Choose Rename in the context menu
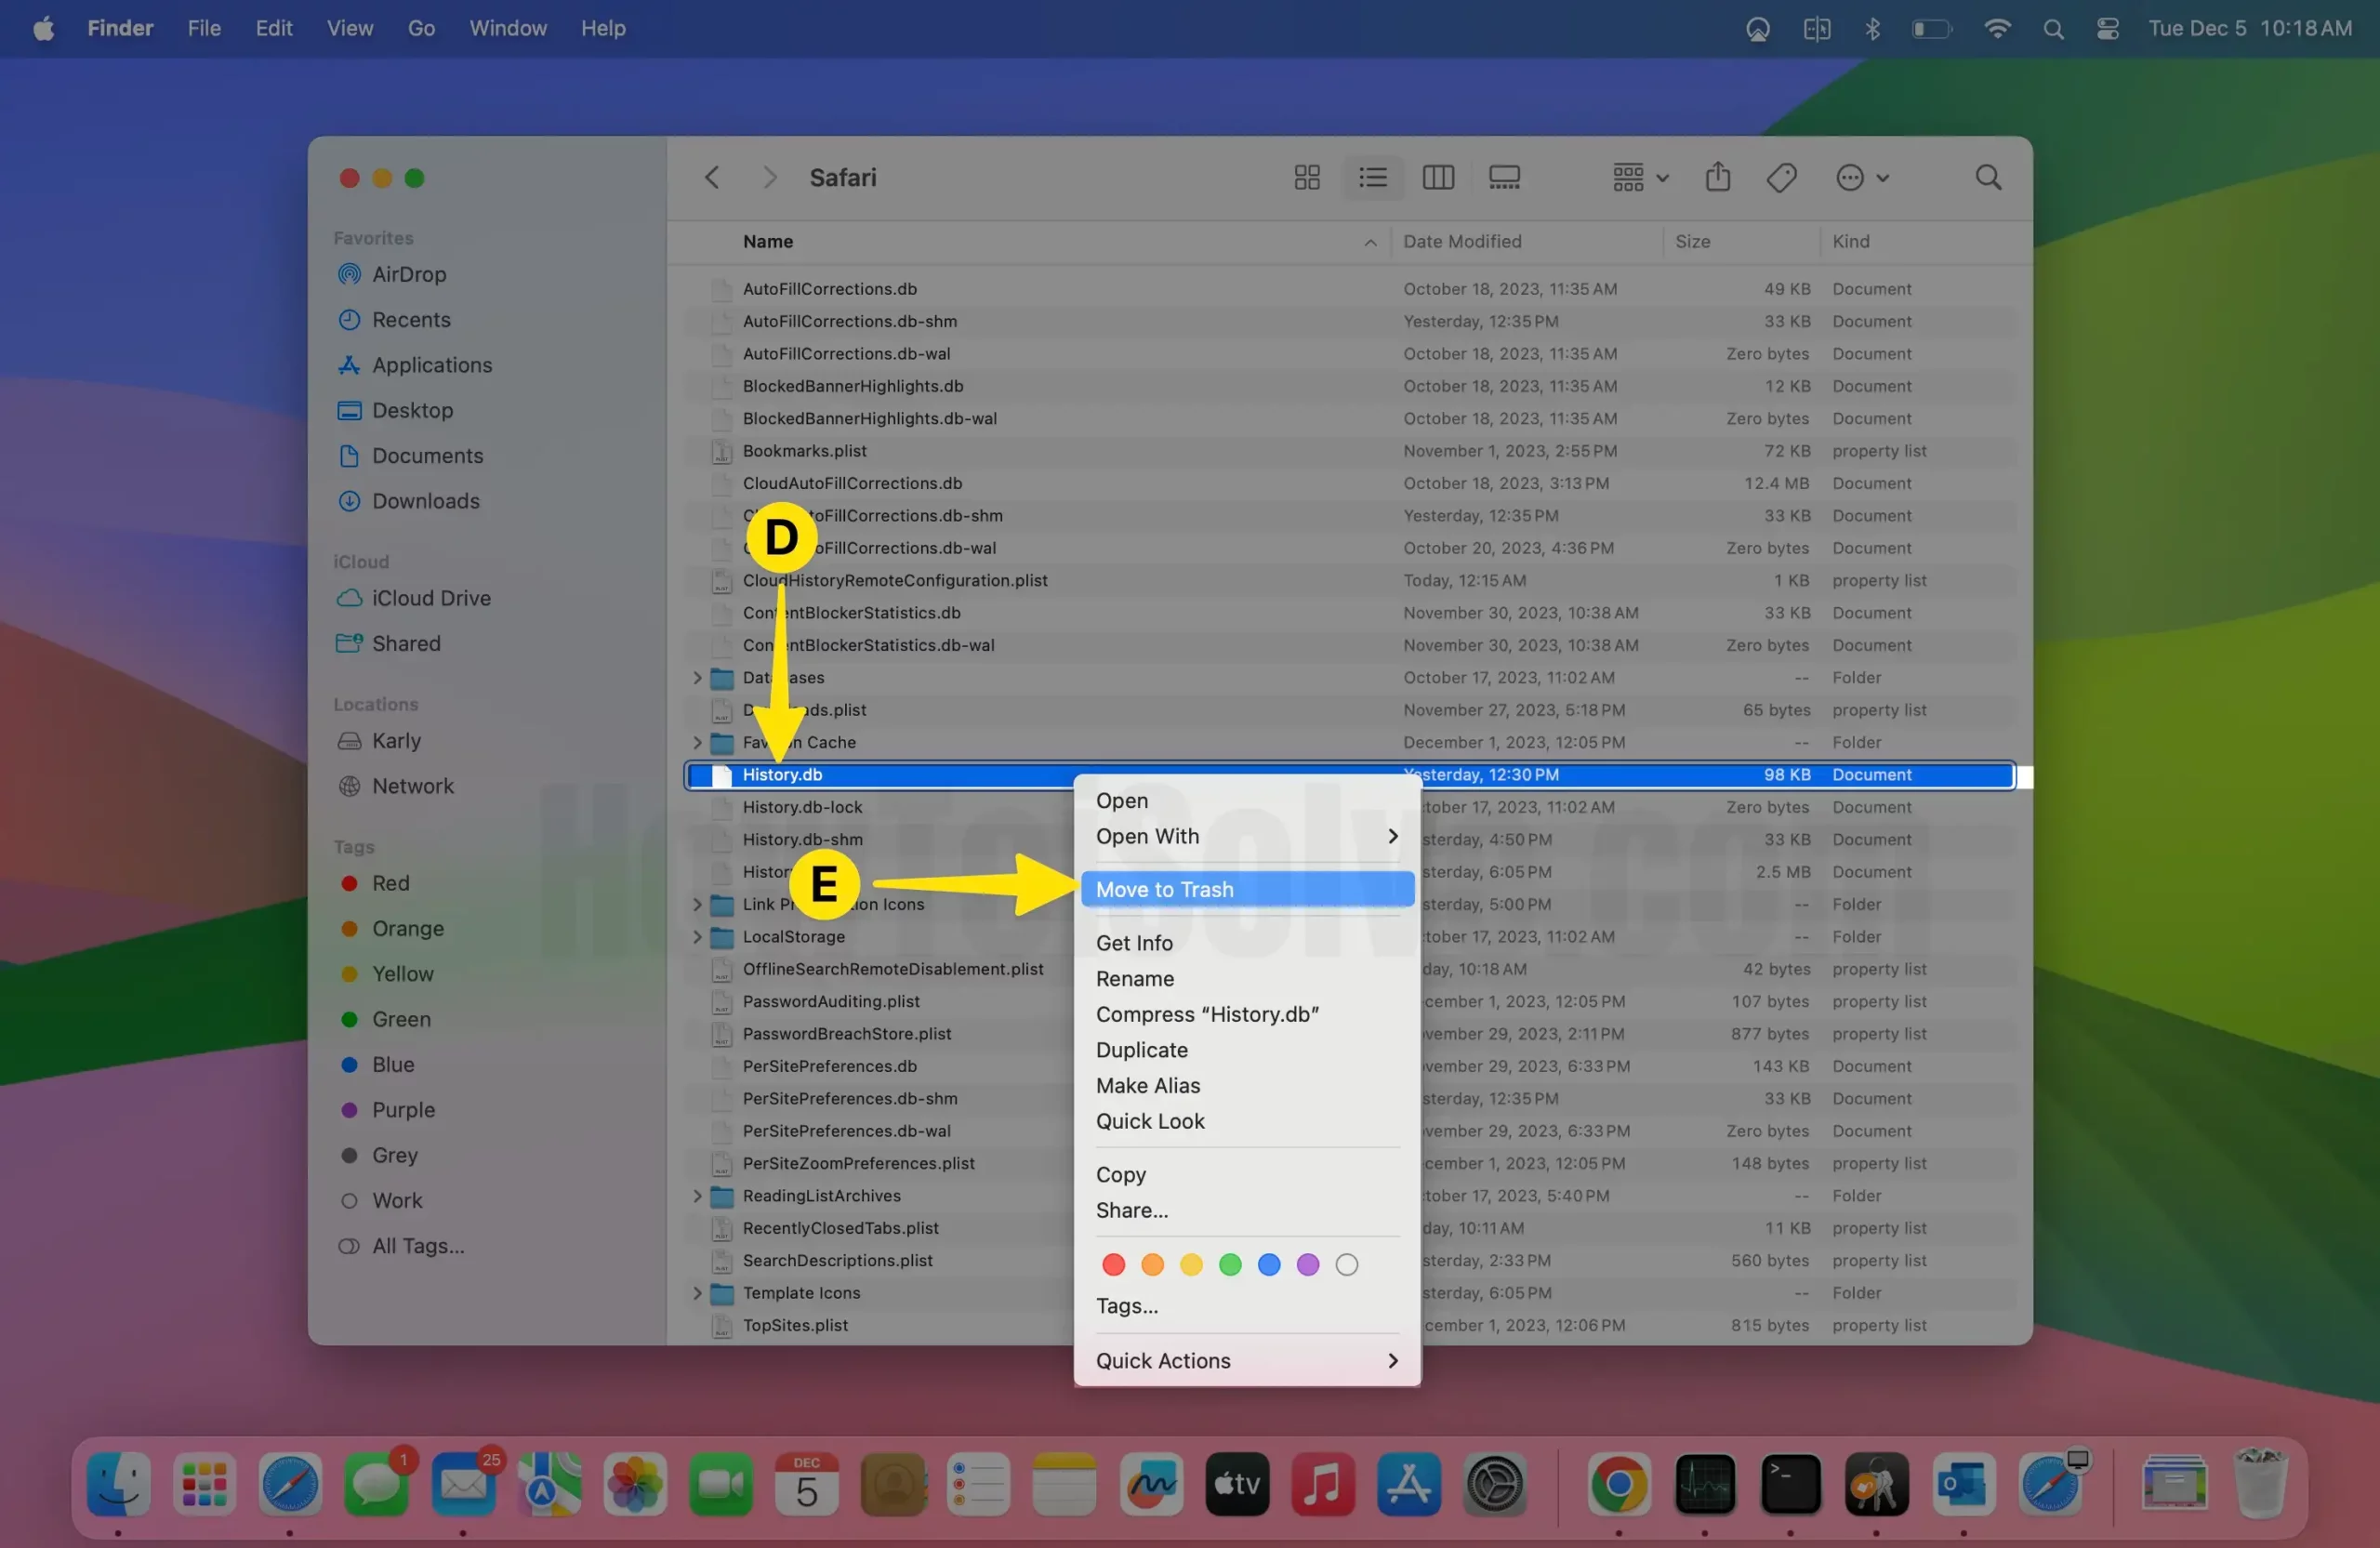 click(x=1246, y=978)
